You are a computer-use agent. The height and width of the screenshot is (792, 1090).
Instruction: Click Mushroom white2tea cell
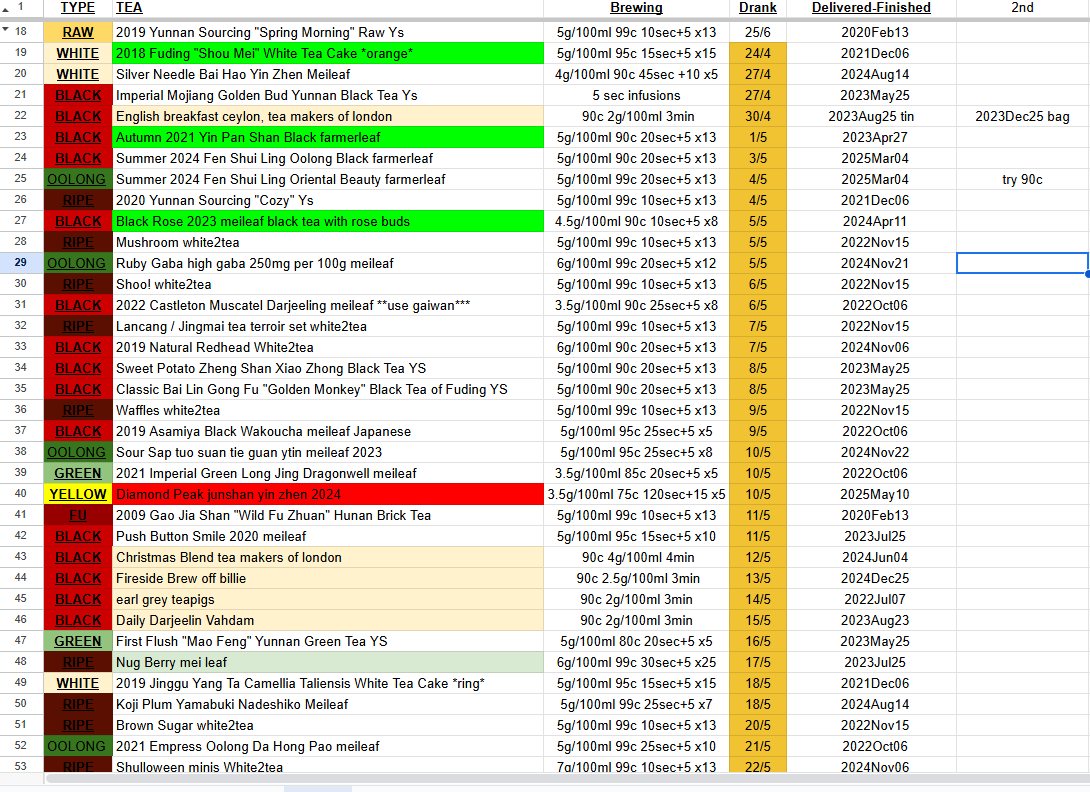(328, 242)
